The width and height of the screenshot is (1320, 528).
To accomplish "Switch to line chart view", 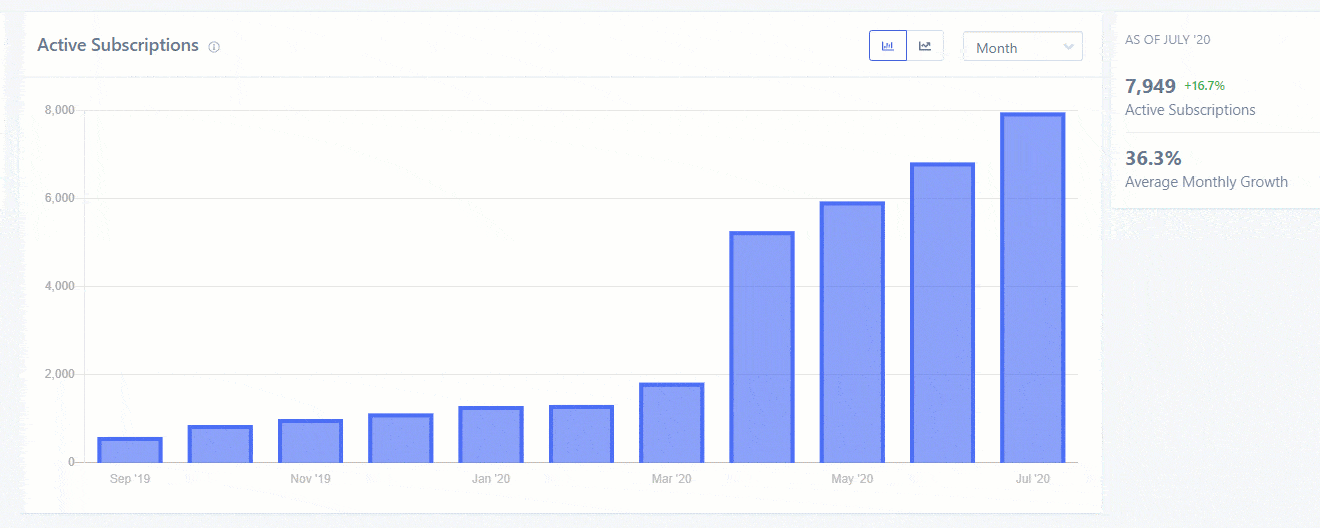I will click(925, 46).
